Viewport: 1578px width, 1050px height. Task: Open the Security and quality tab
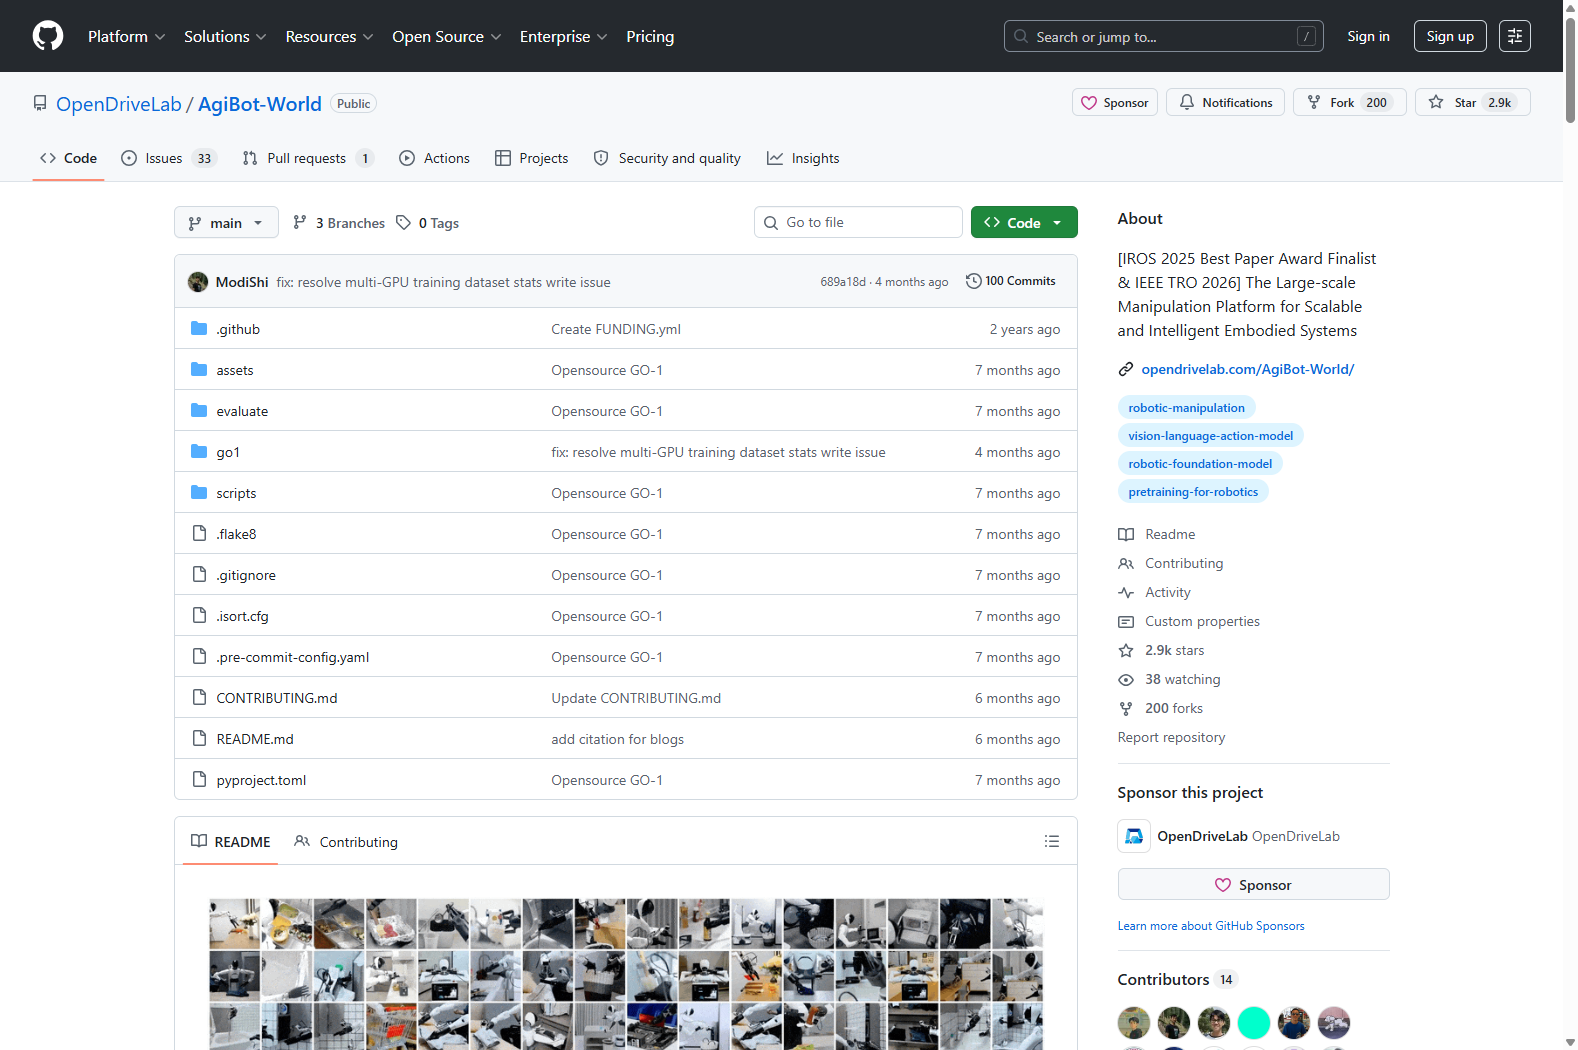667,158
